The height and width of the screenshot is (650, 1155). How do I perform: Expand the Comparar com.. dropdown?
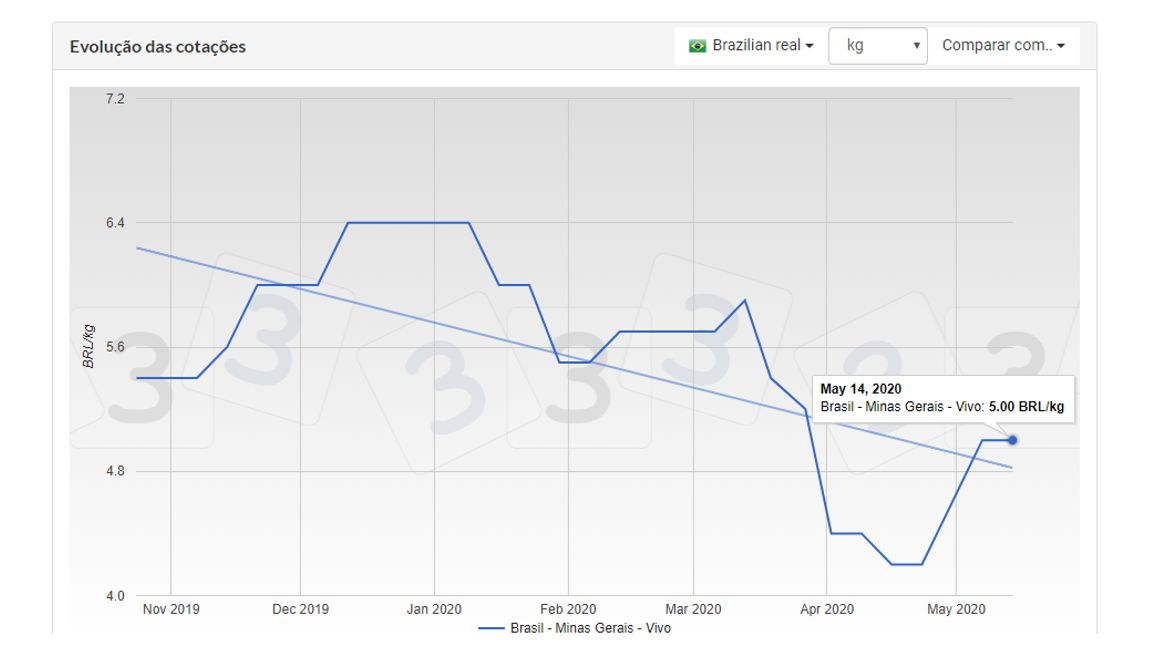[x=1003, y=46]
